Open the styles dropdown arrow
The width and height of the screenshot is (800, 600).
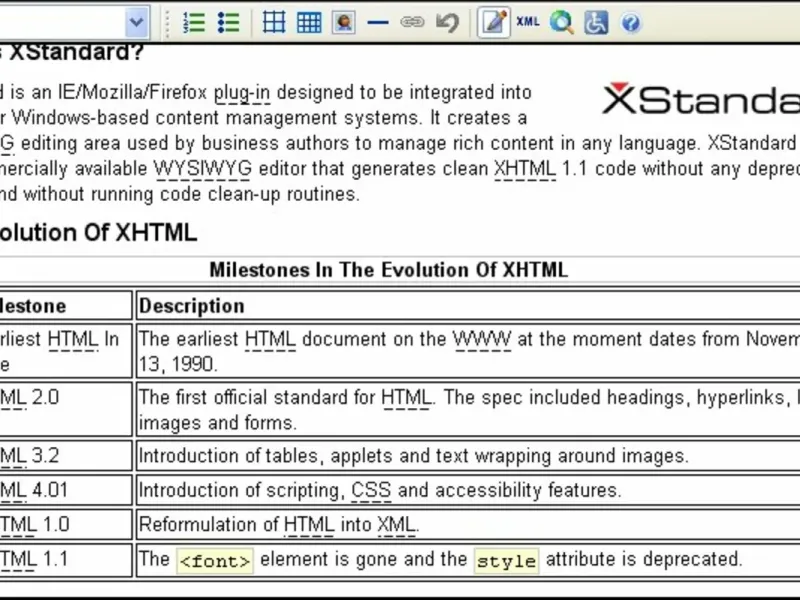tap(137, 22)
